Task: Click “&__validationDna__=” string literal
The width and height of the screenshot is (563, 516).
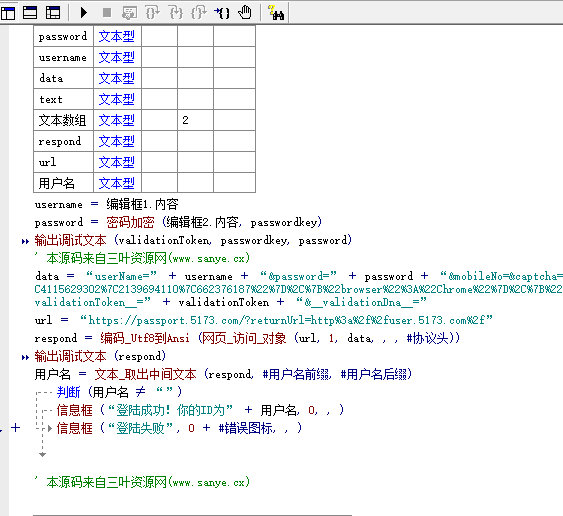Action: [361, 302]
